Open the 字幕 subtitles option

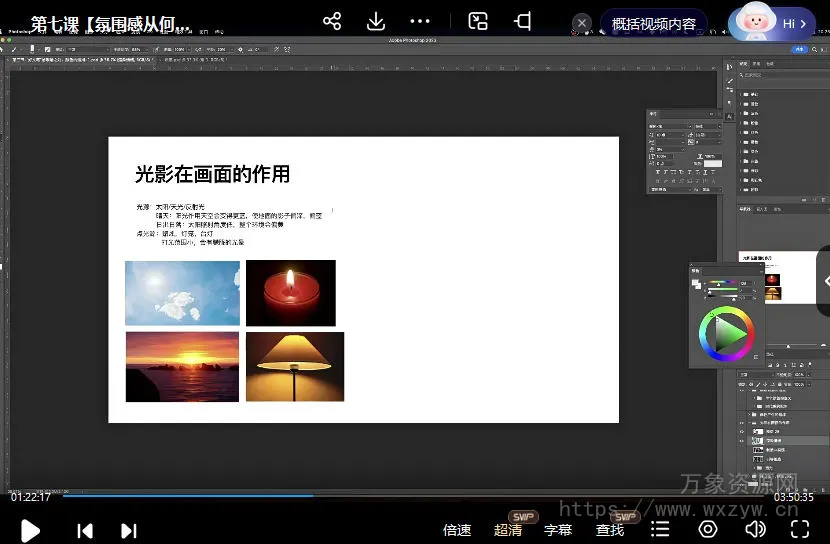click(x=558, y=530)
